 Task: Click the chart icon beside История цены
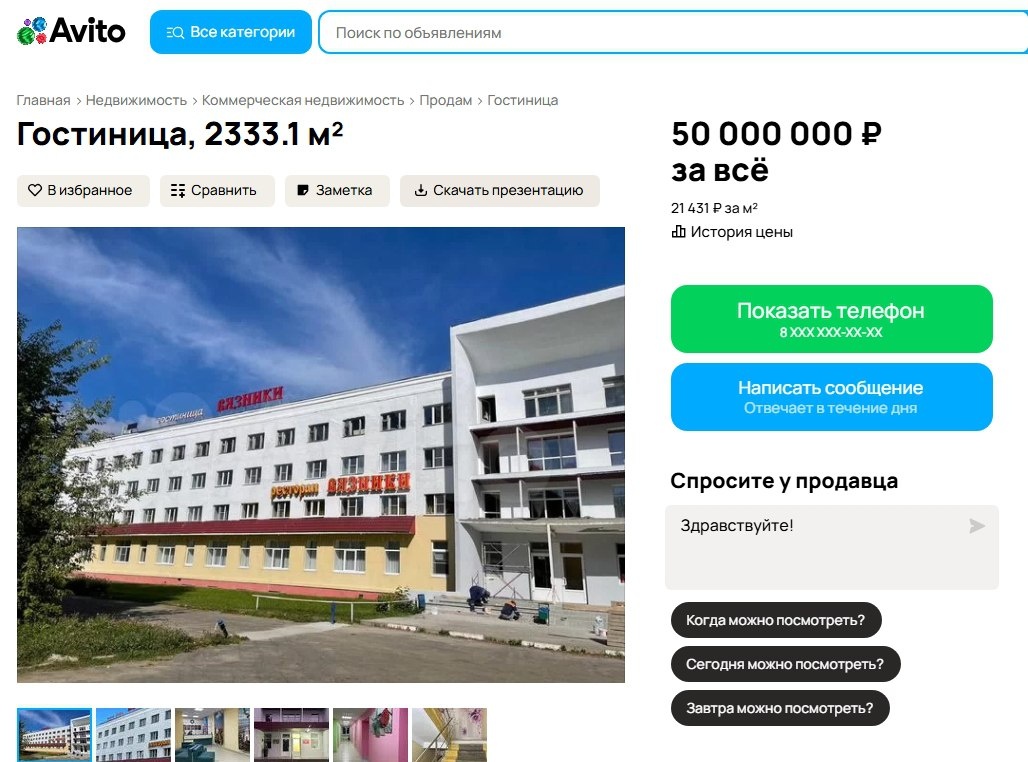point(679,231)
